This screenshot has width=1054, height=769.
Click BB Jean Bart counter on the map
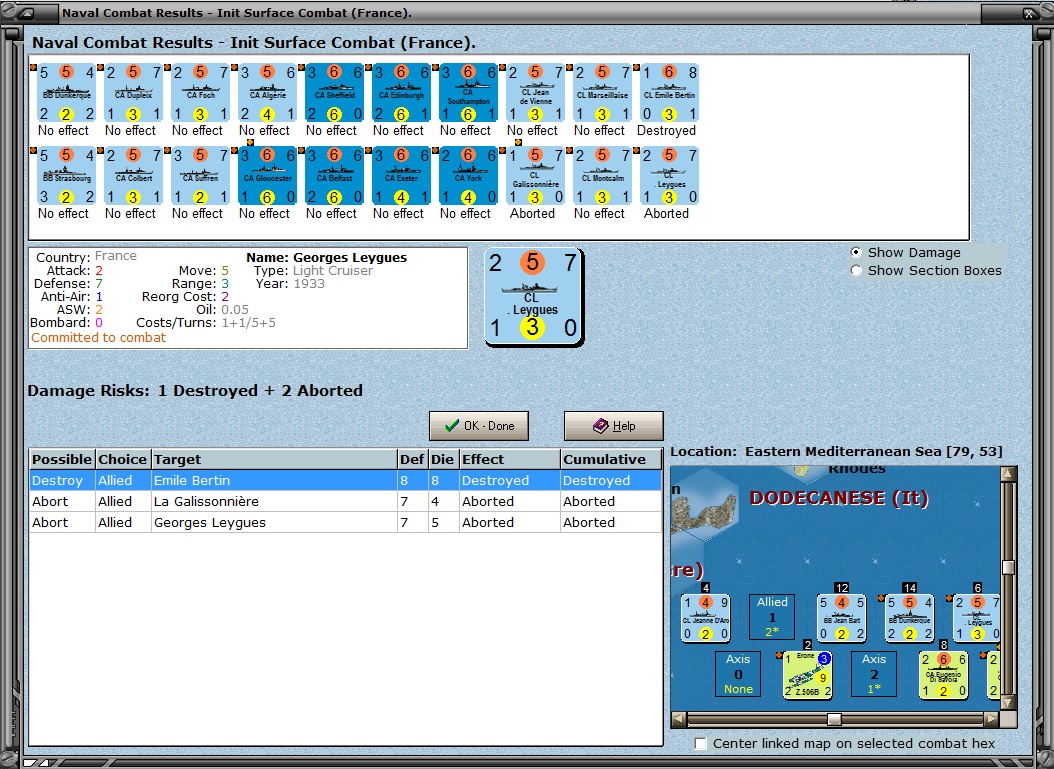[x=842, y=618]
